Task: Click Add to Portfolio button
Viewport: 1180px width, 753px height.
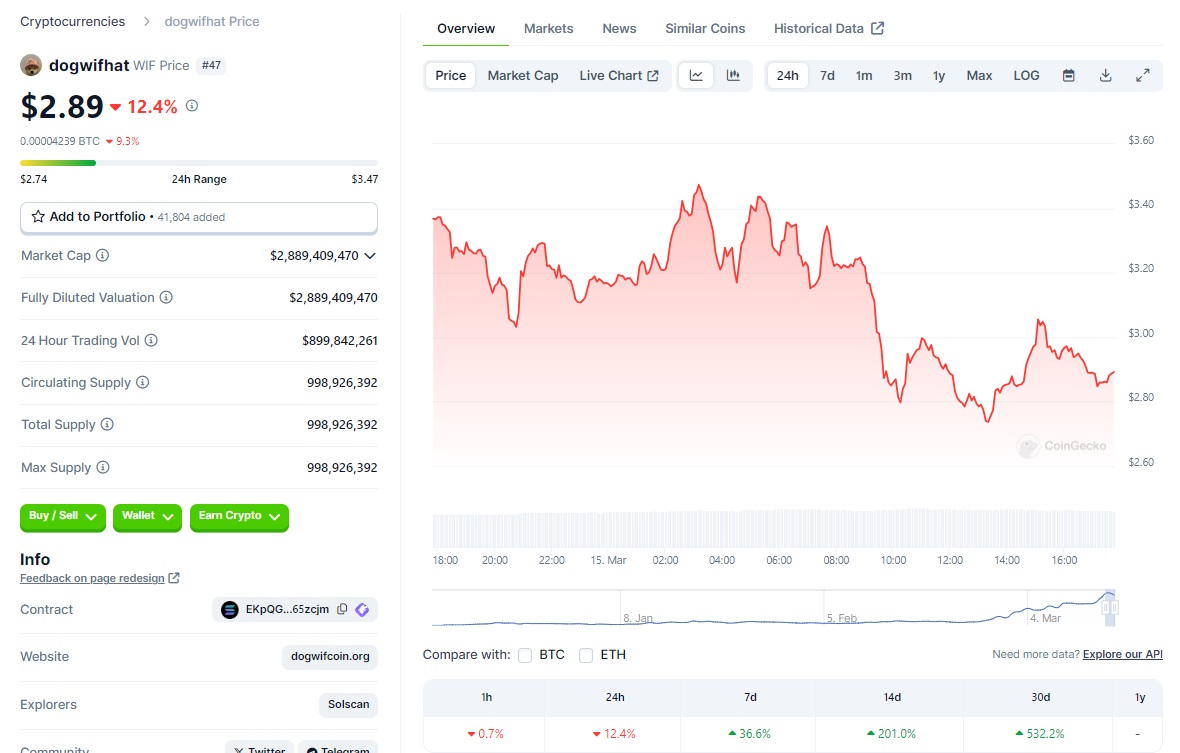Action: pos(199,217)
